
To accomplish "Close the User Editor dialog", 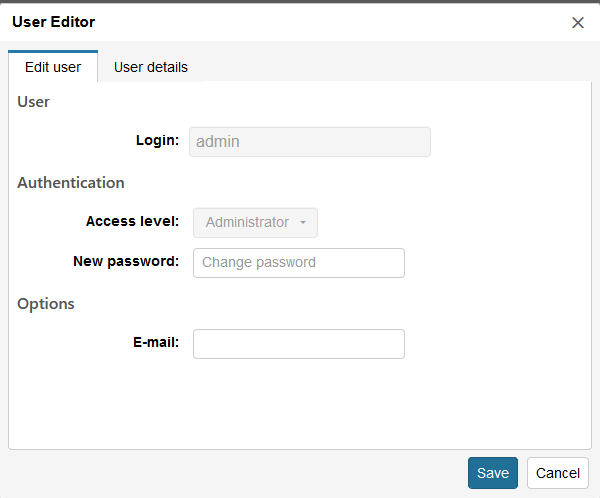I will [577, 23].
